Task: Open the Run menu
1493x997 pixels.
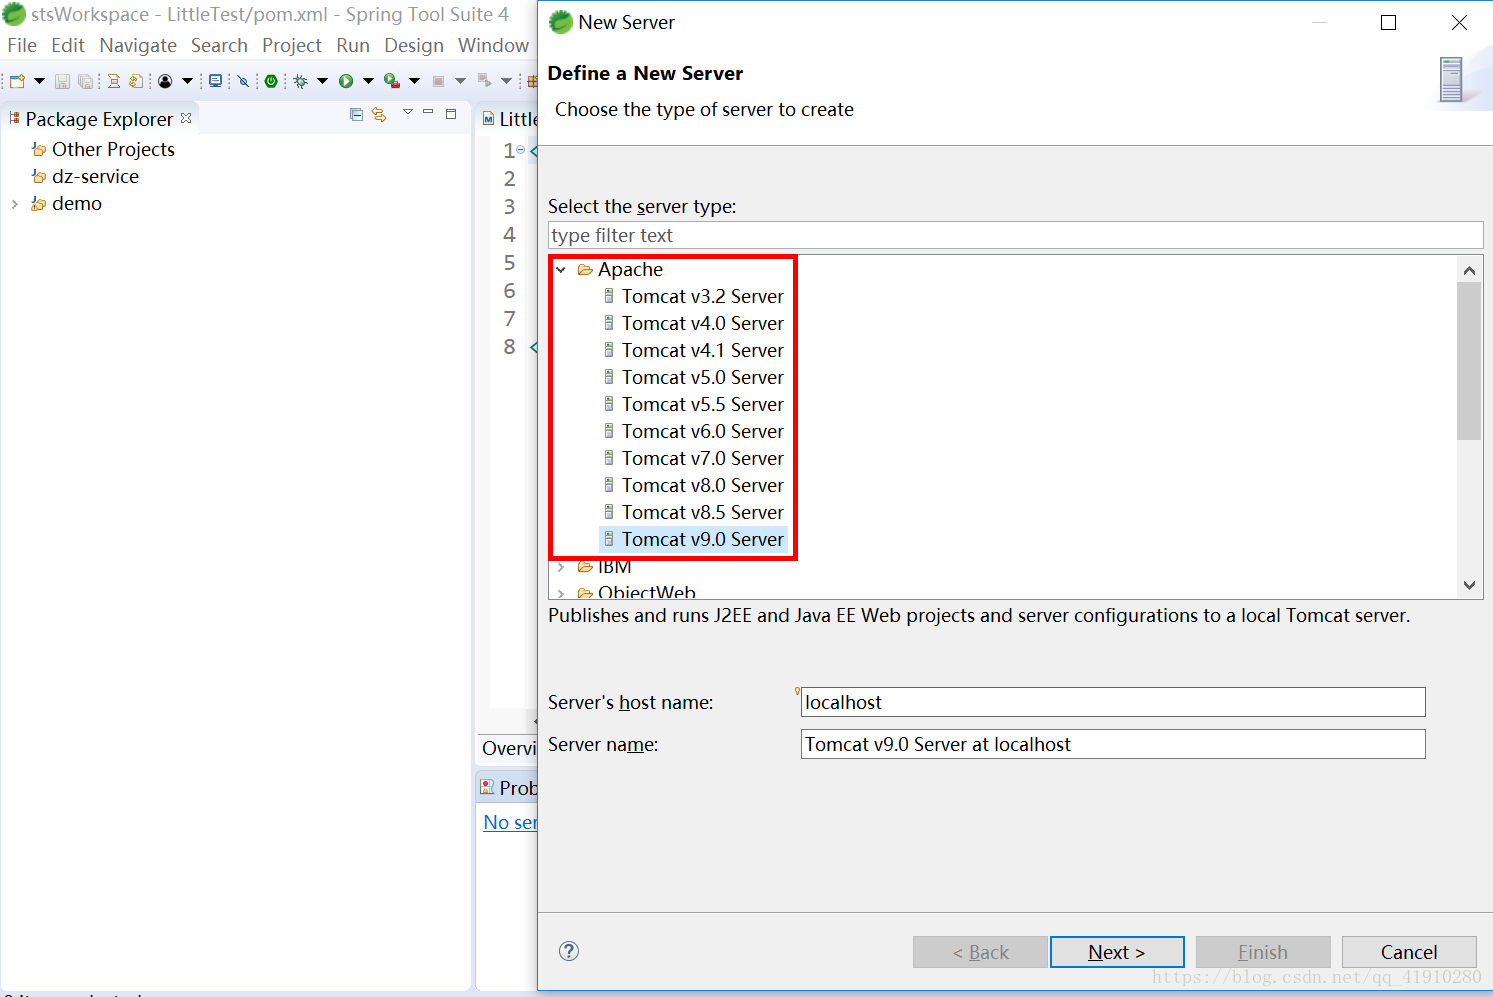Action: [x=353, y=45]
